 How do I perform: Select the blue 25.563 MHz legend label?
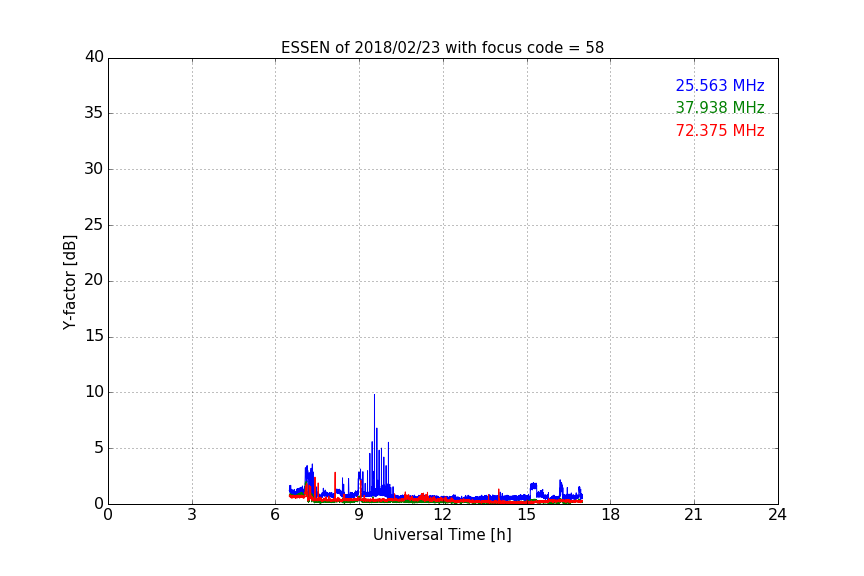coord(720,85)
